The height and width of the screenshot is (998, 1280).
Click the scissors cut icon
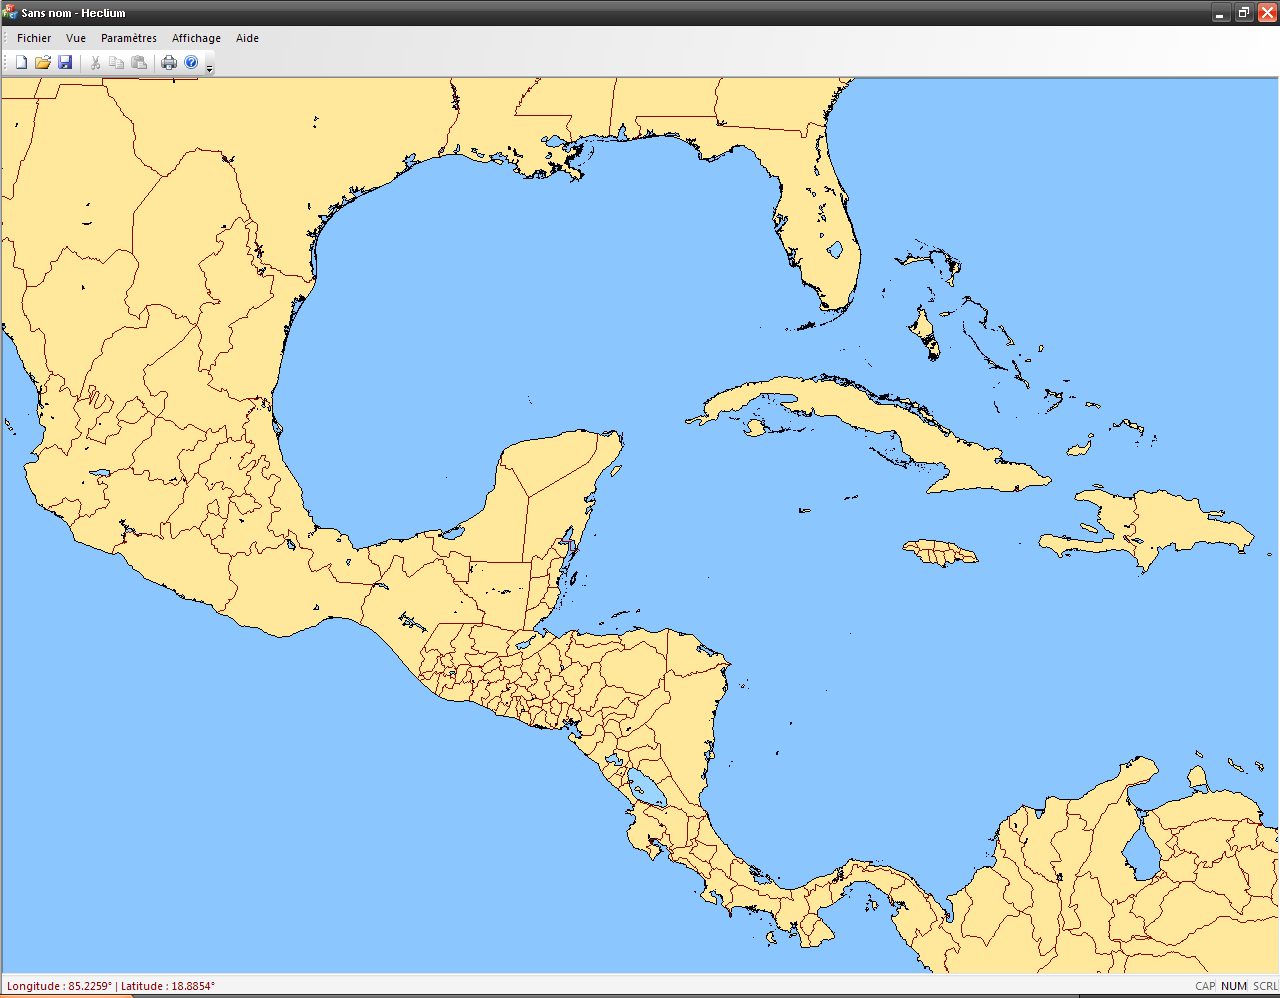pos(95,63)
